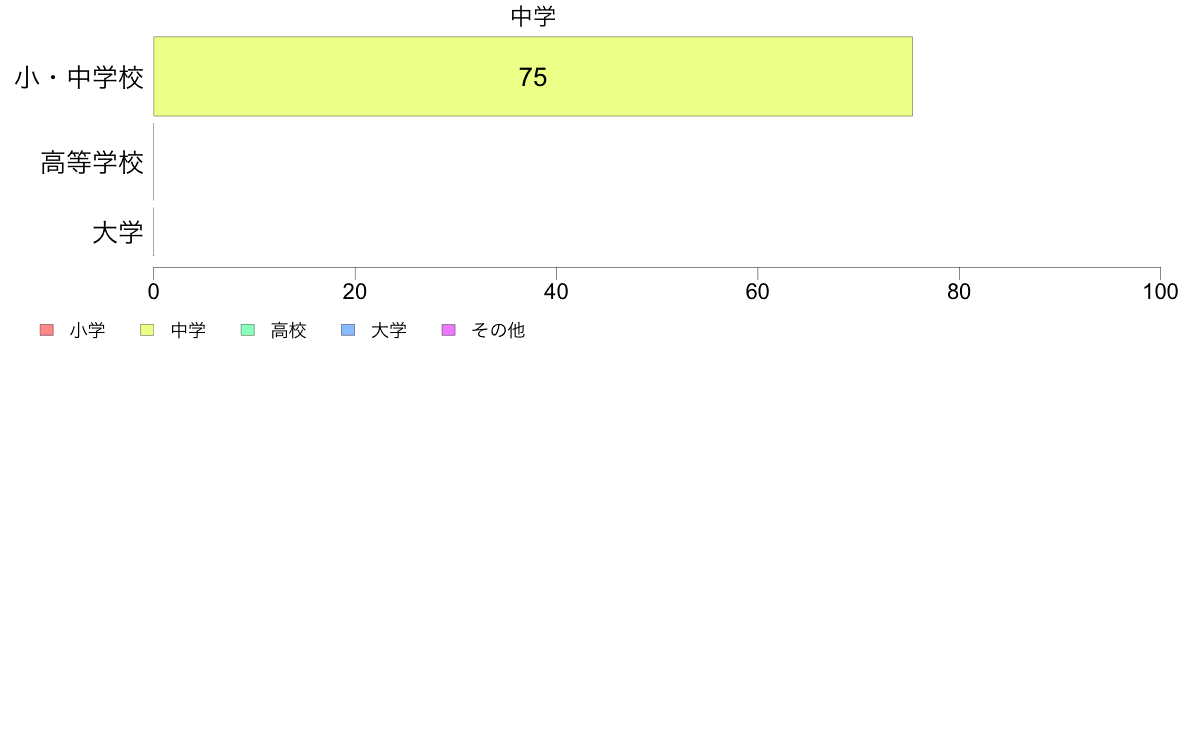
Task: Click the 中学 chart title
Action: click(x=533, y=16)
